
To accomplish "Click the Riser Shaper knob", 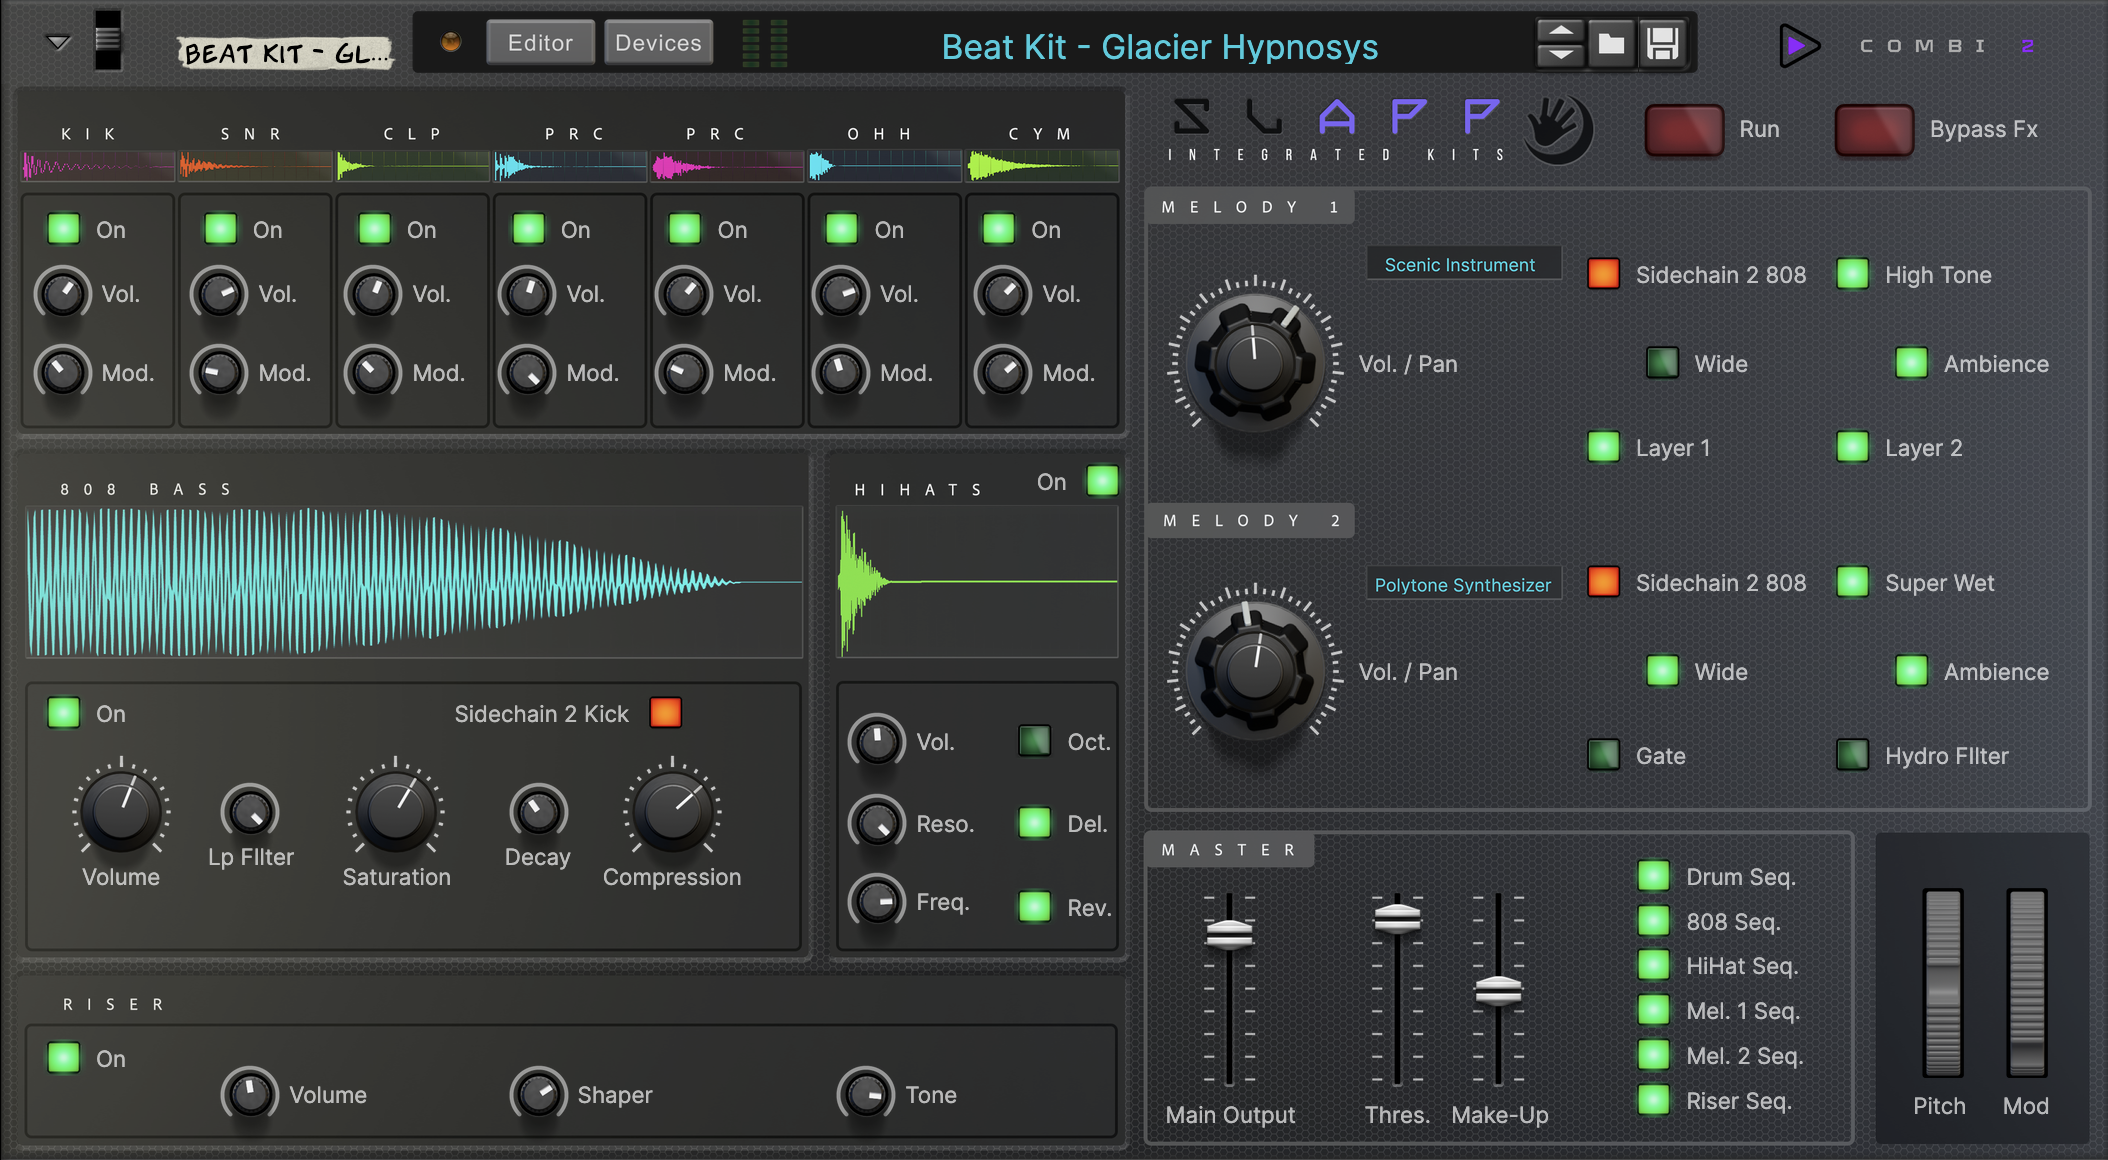I will click(x=538, y=1094).
